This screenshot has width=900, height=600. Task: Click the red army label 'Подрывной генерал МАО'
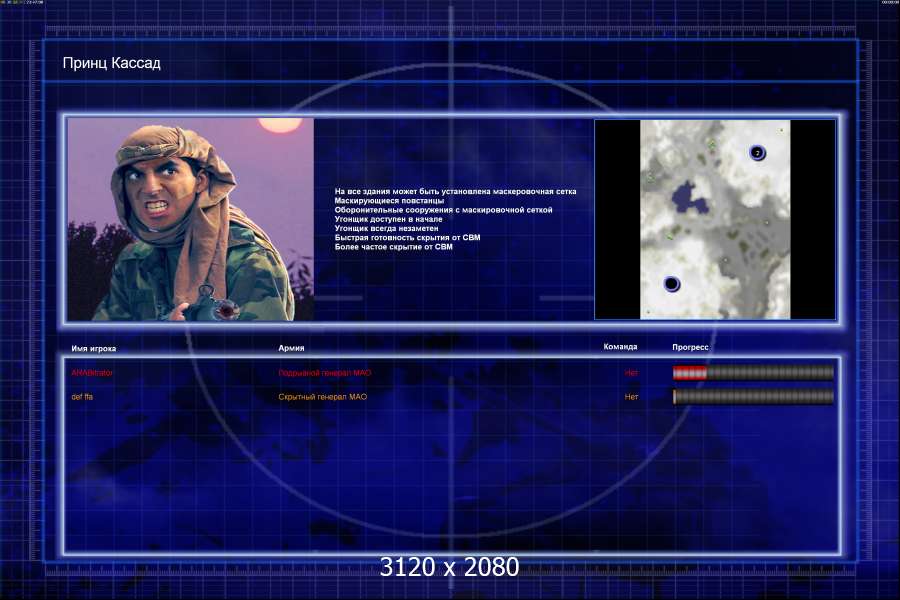click(324, 373)
